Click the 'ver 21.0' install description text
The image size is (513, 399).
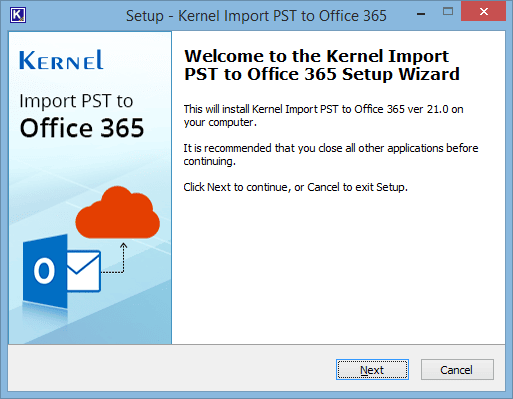[323, 116]
